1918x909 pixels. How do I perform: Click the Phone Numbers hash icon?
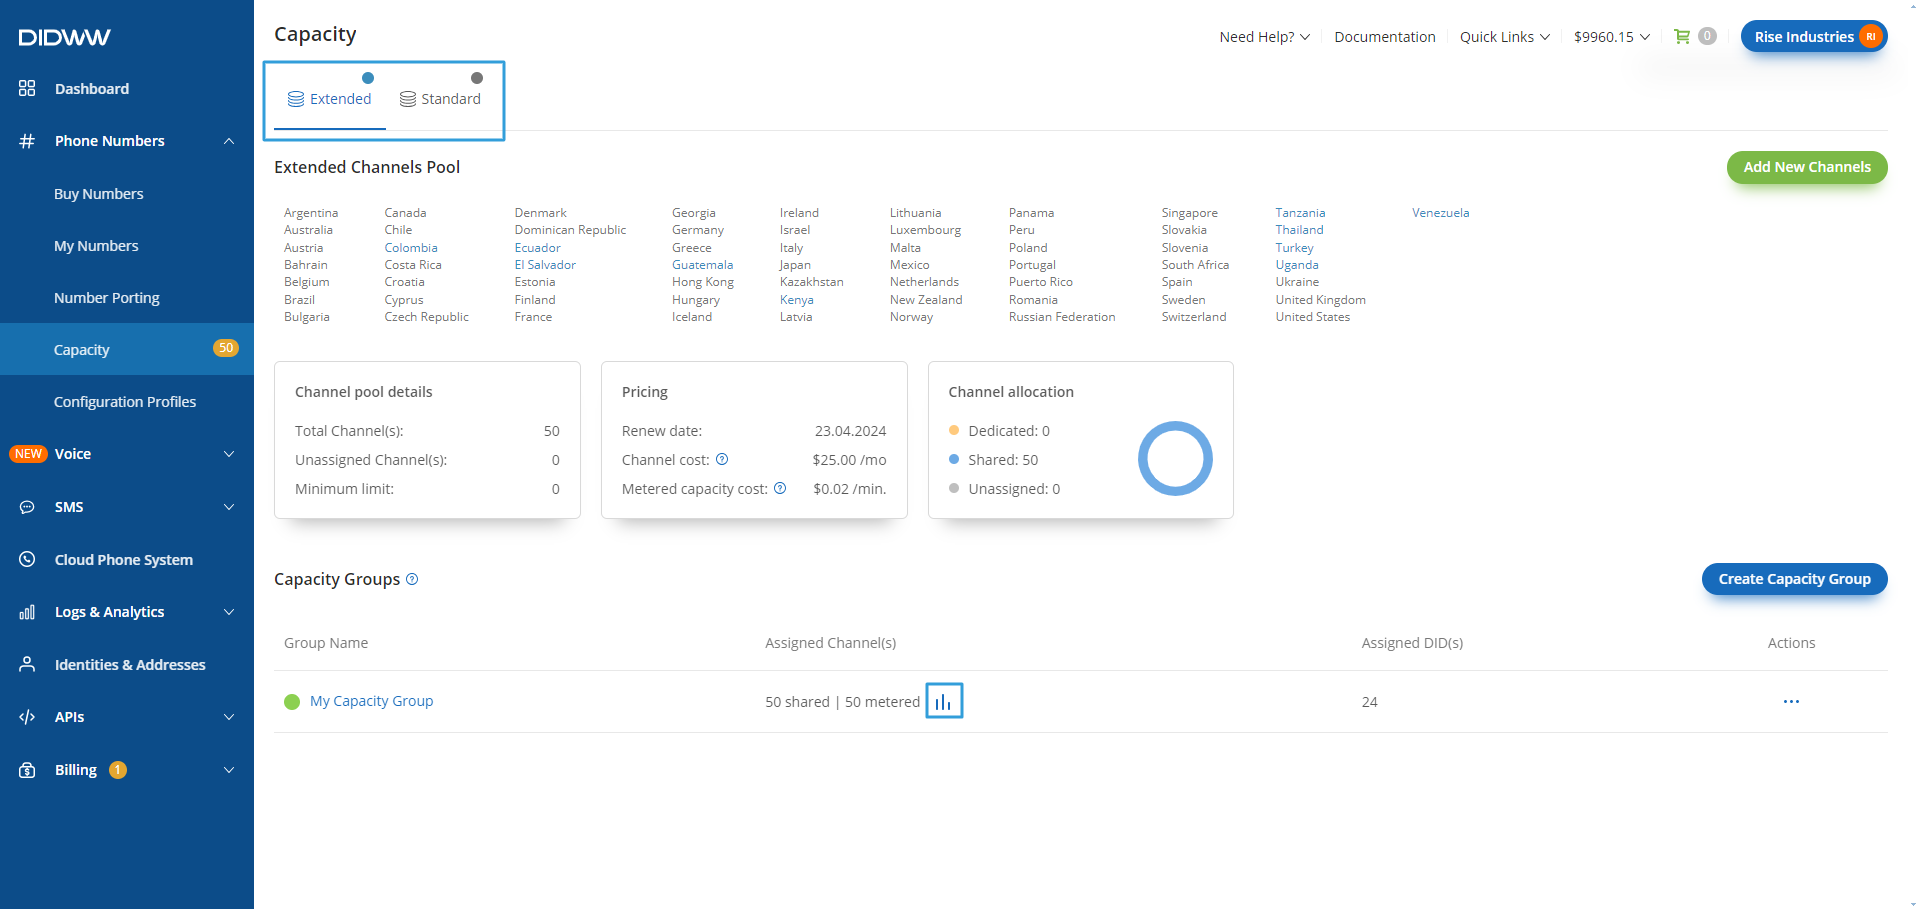[x=27, y=141]
